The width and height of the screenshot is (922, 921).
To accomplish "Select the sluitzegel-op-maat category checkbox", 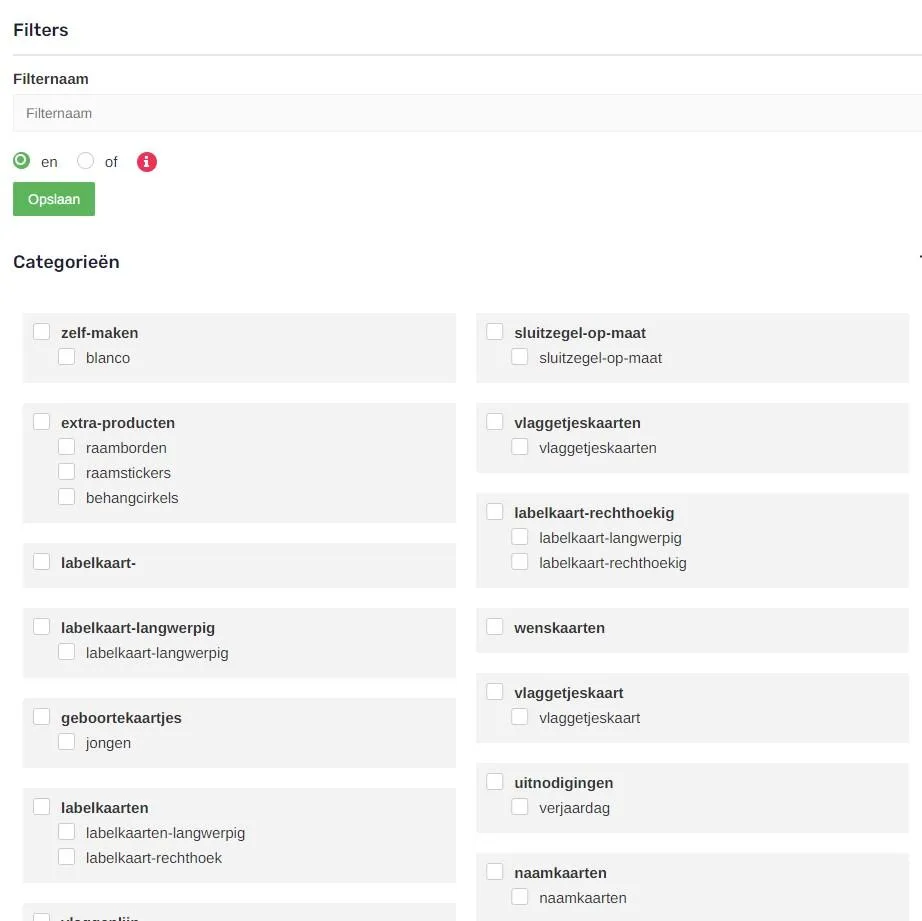I will [494, 331].
